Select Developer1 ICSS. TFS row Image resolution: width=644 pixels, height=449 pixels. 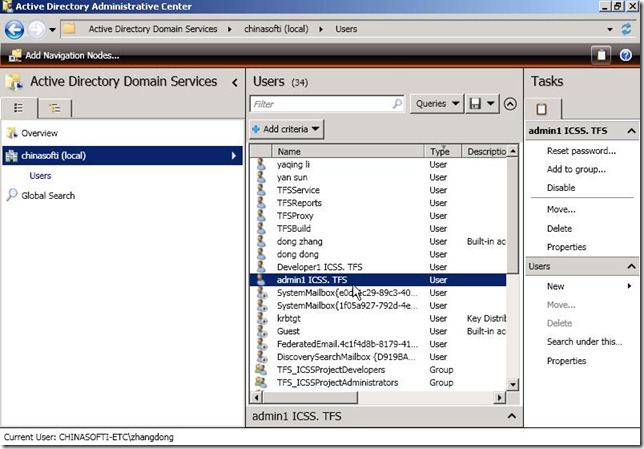pyautogui.click(x=378, y=267)
